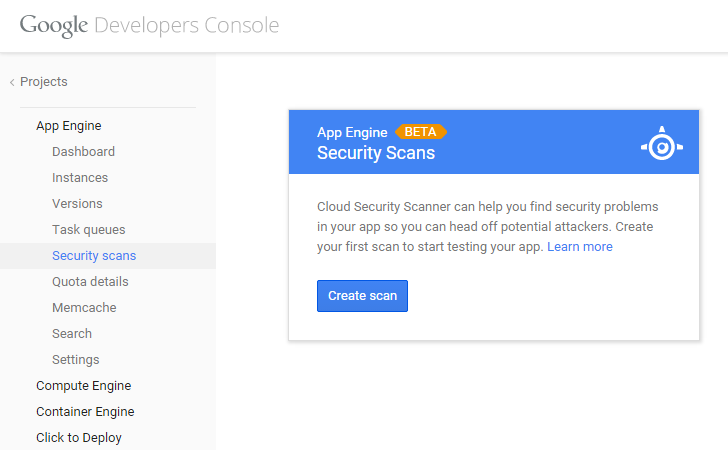Open the Instances page
728x450 pixels.
tap(80, 178)
